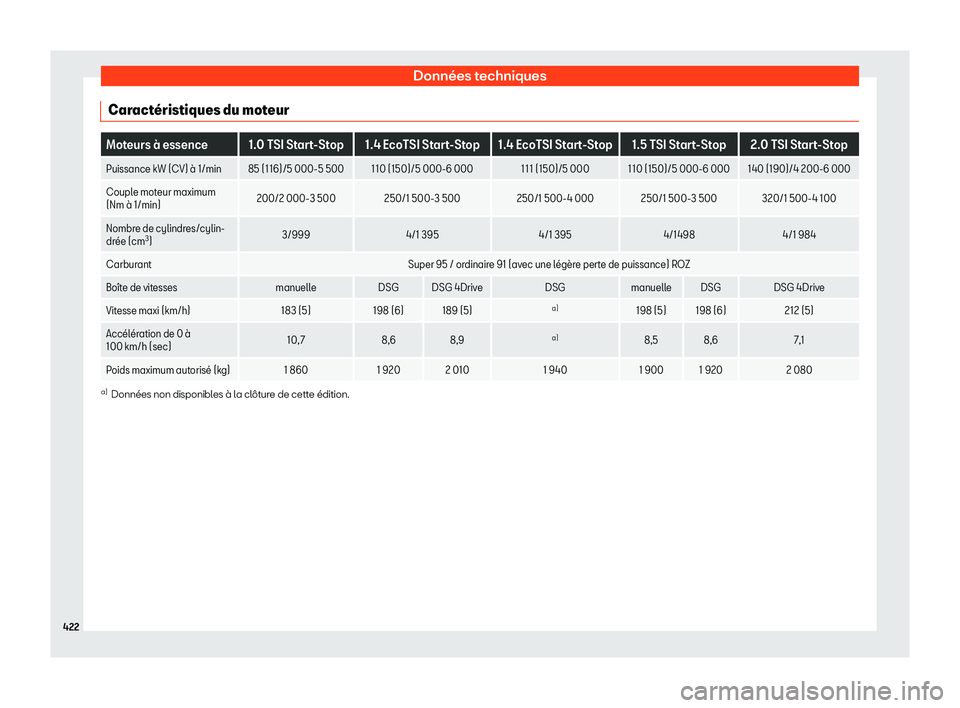Click the 212 (5) top speed value

coord(799,310)
